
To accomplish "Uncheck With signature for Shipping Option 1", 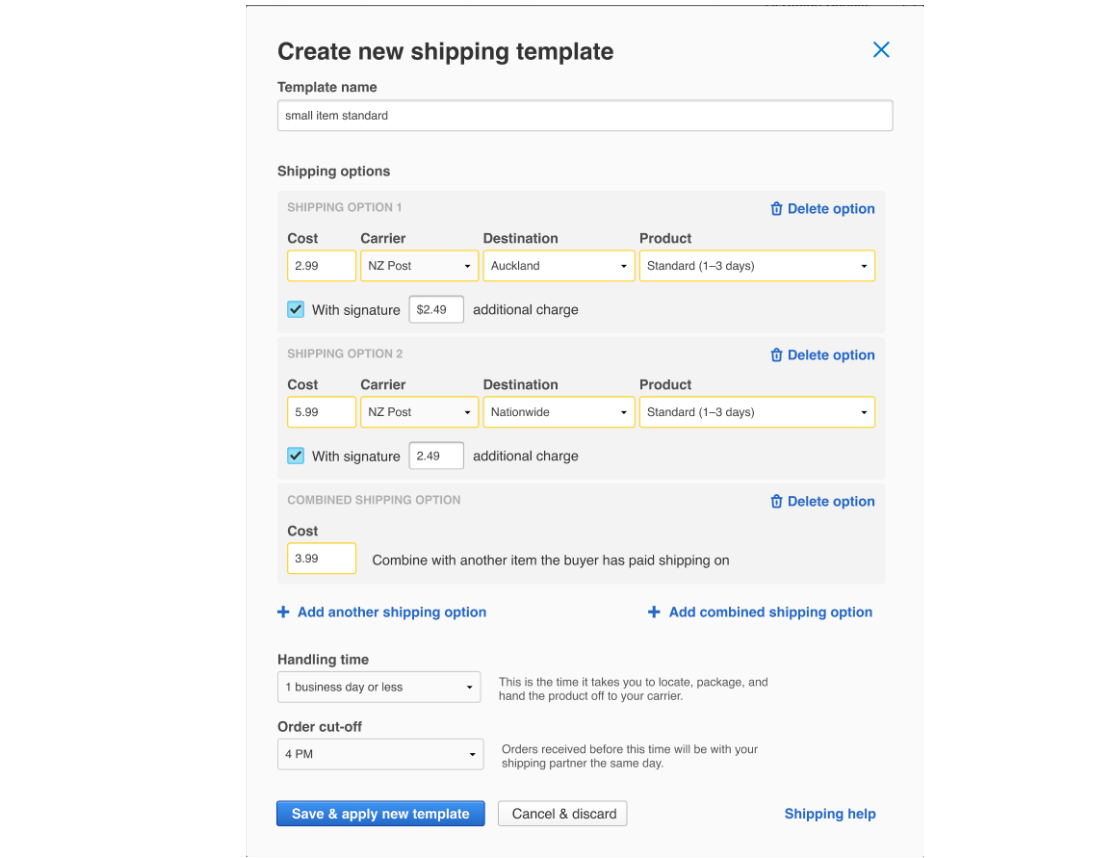I will [x=295, y=309].
